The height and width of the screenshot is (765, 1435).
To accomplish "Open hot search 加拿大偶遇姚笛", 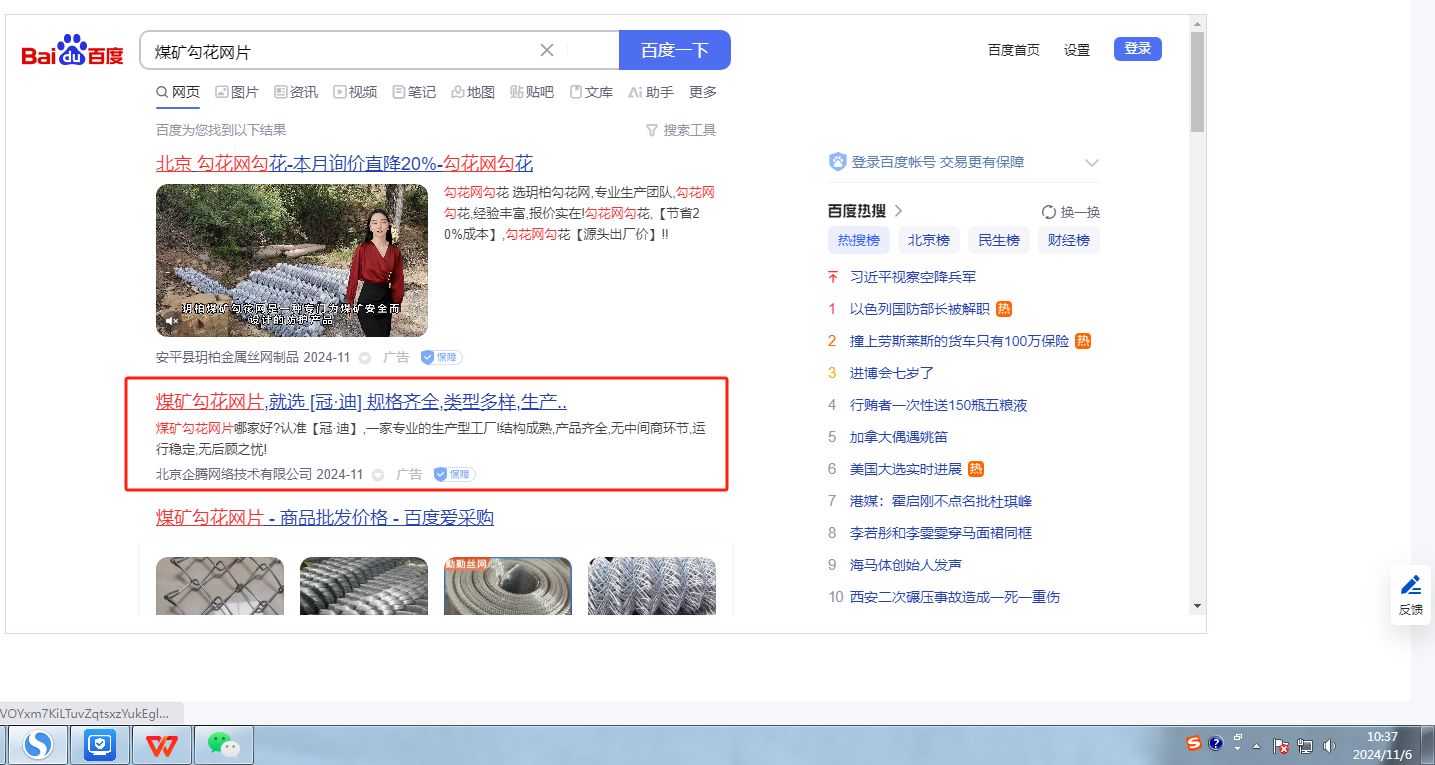I will pyautogui.click(x=899, y=437).
